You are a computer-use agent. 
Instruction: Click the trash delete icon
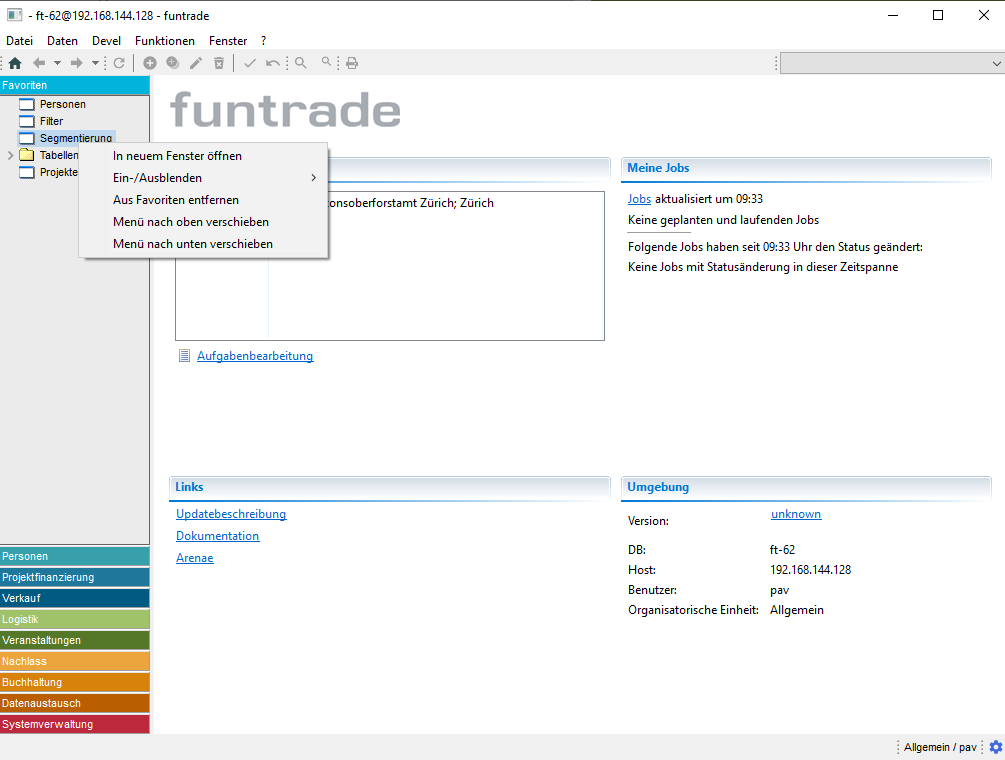pos(219,63)
